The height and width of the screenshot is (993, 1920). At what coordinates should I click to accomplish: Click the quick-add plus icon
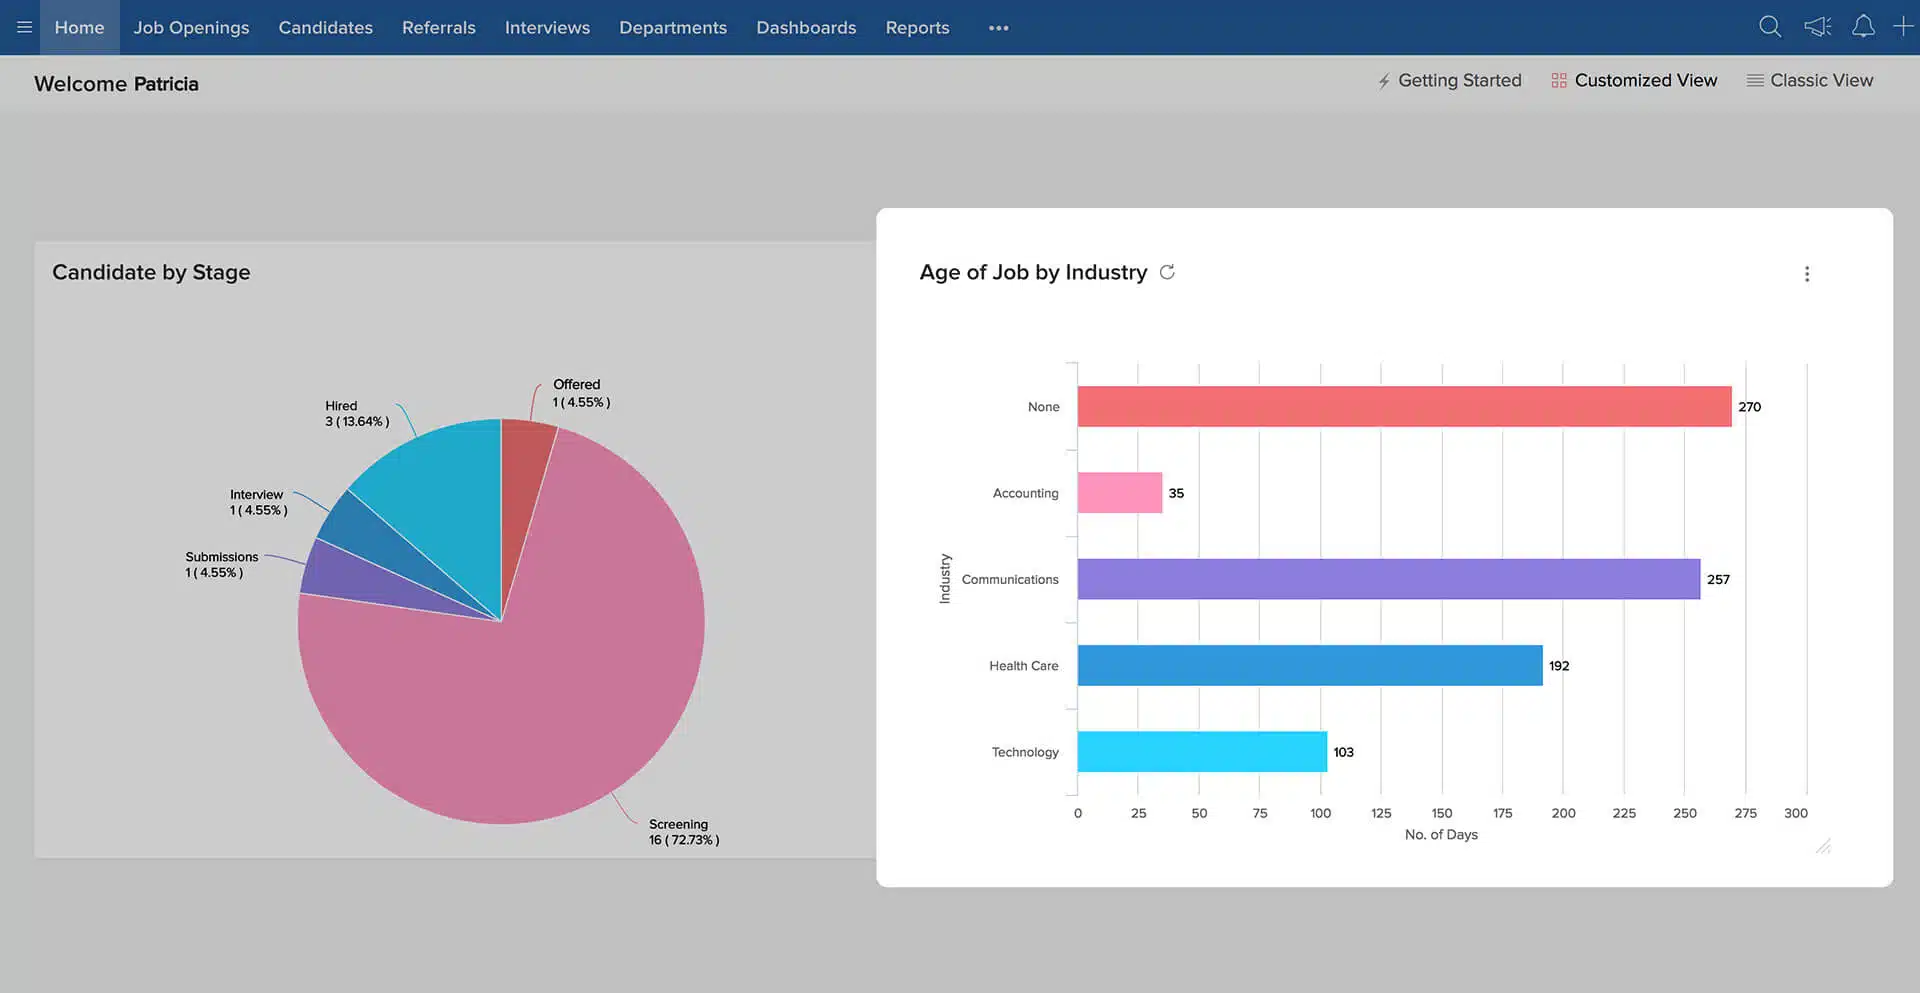pos(1904,27)
